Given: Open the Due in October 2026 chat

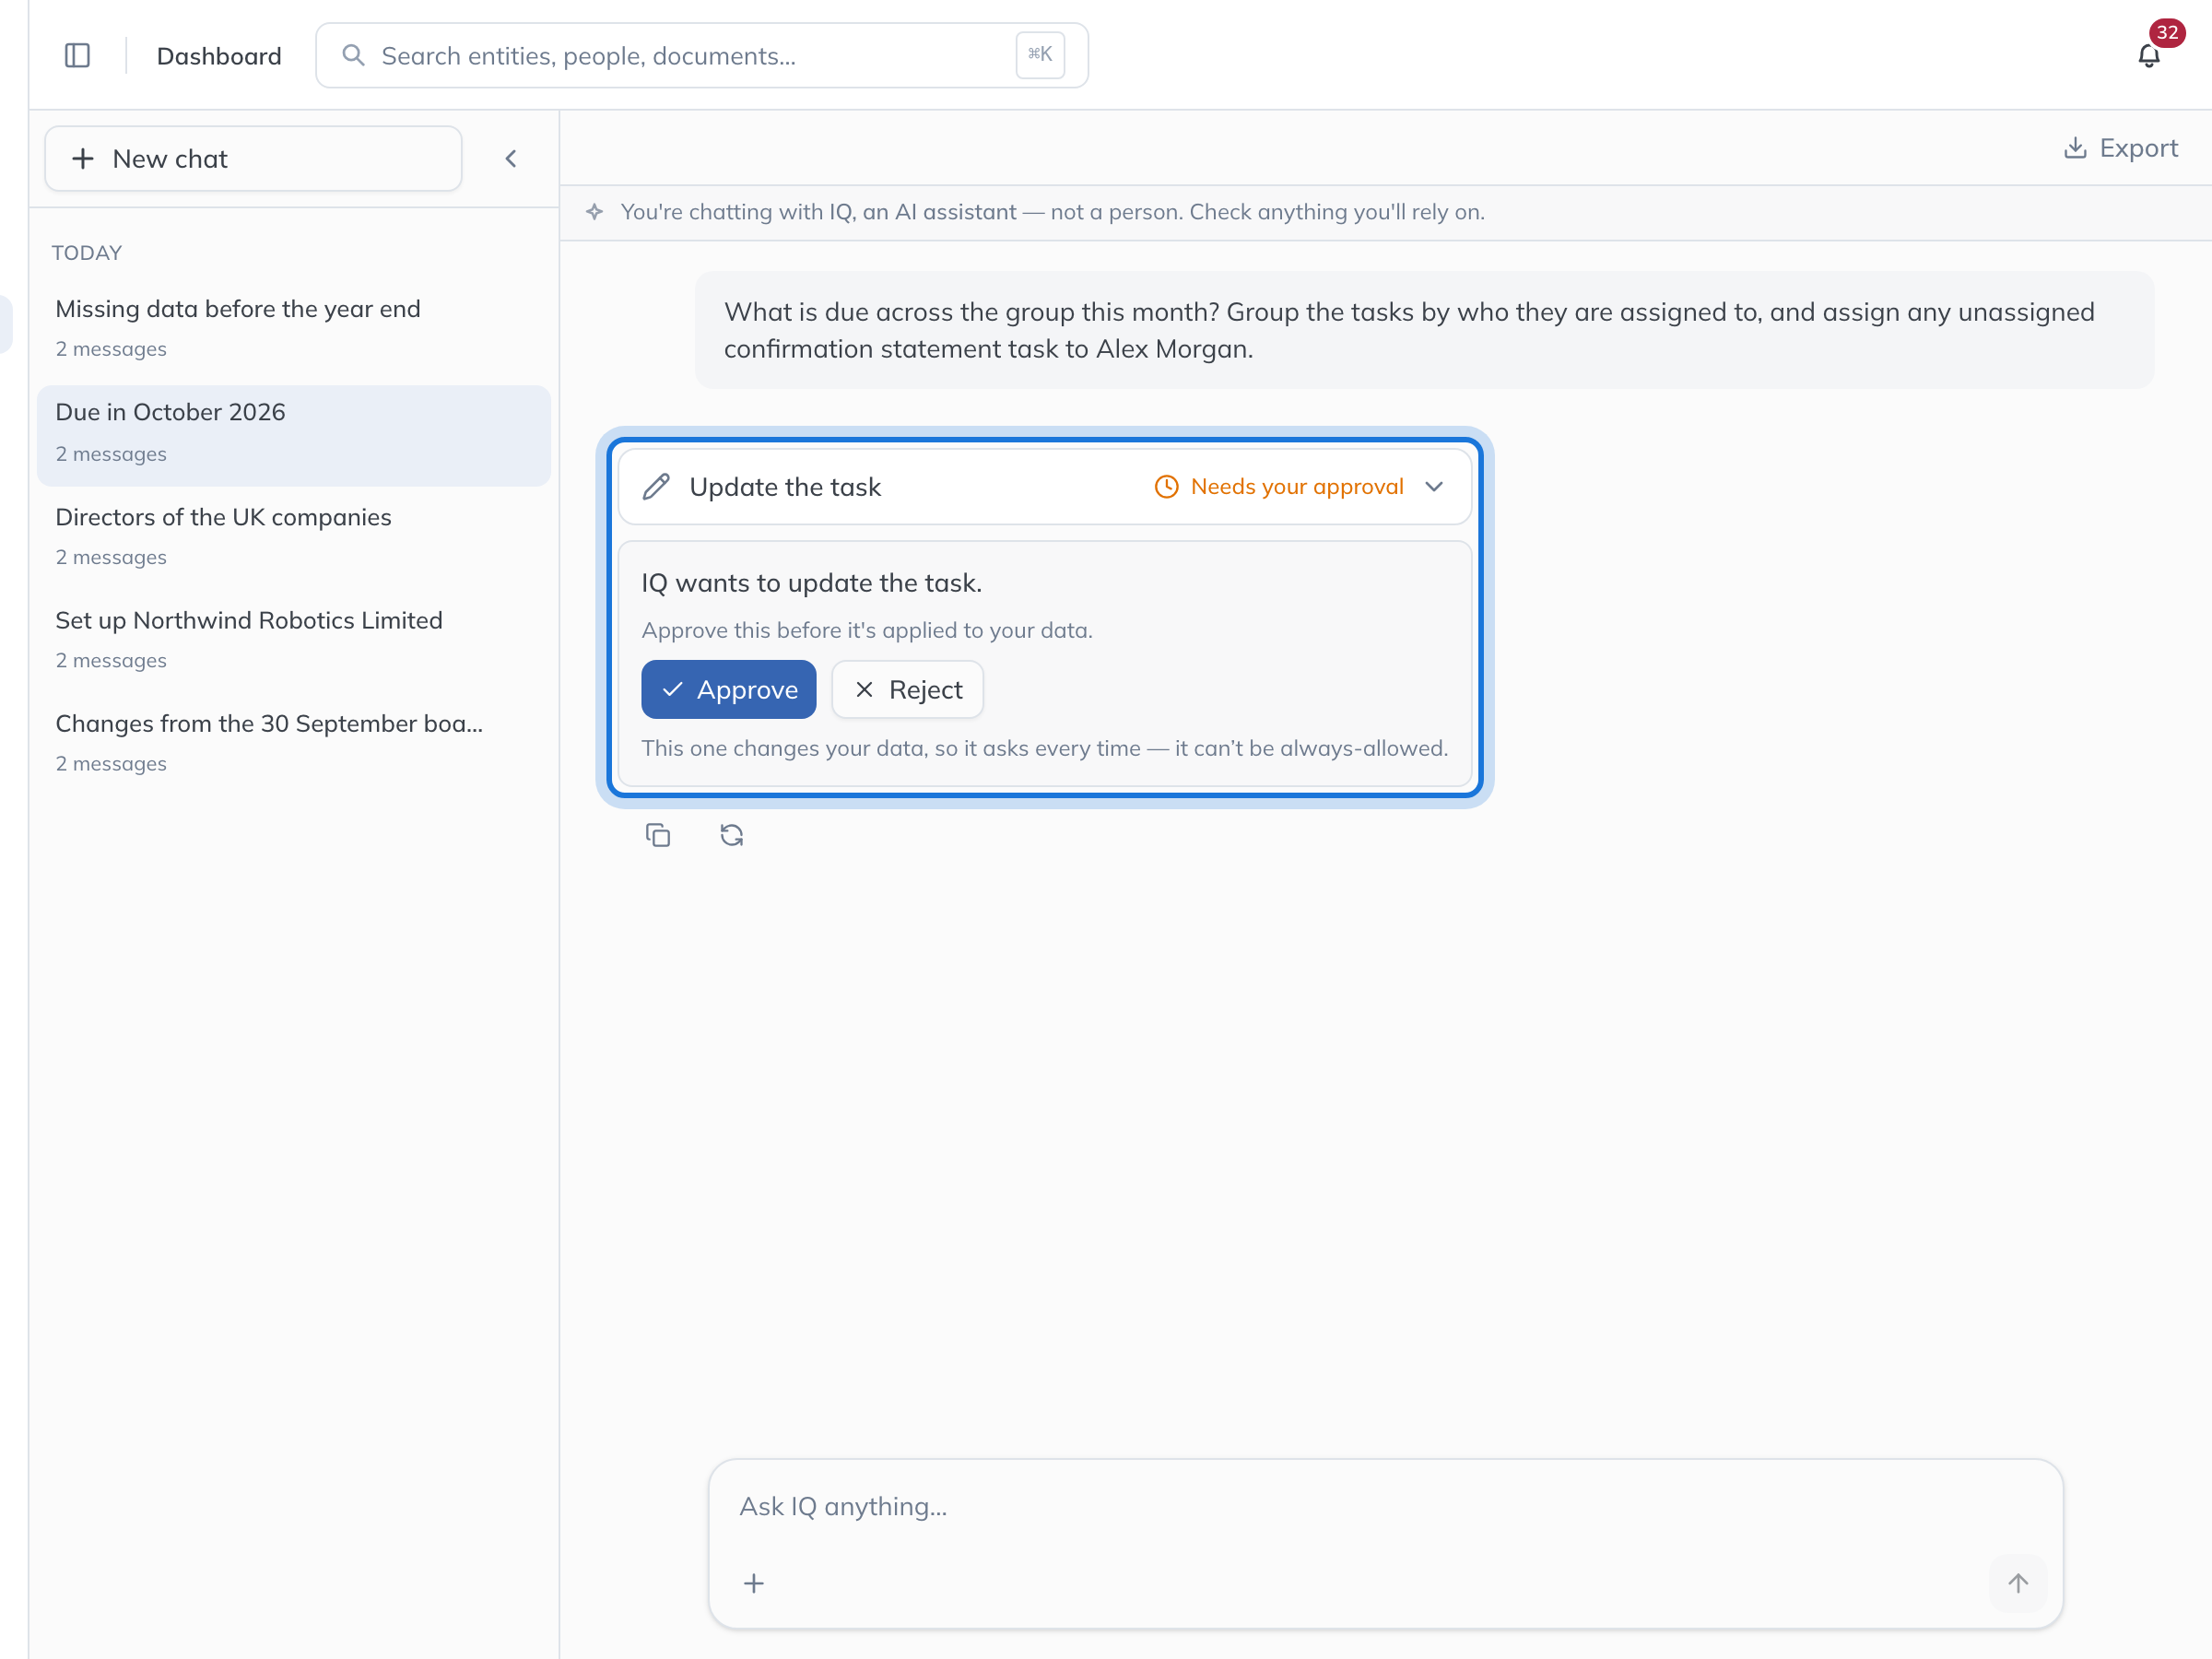Looking at the screenshot, I should tap(293, 435).
